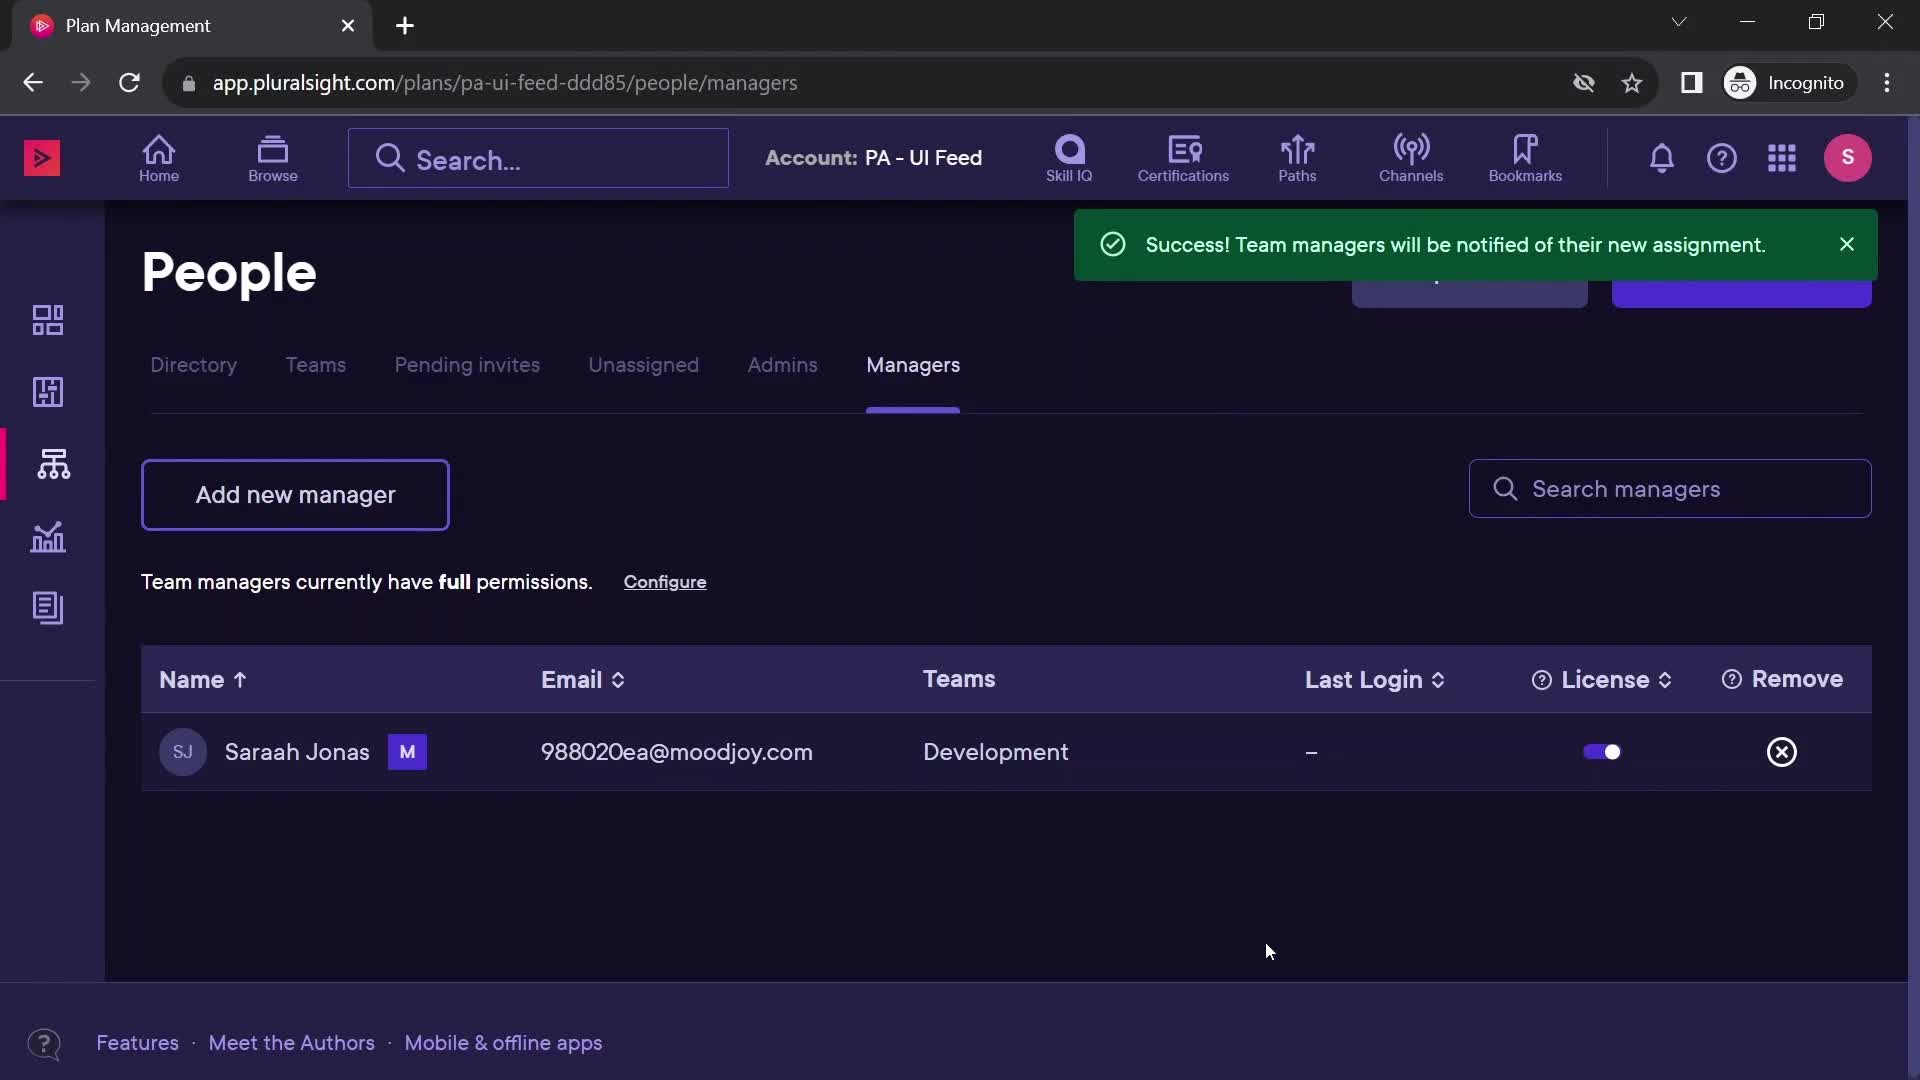Screen dimensions: 1920x1080
Task: Switch to the Teams tab
Action: point(315,364)
